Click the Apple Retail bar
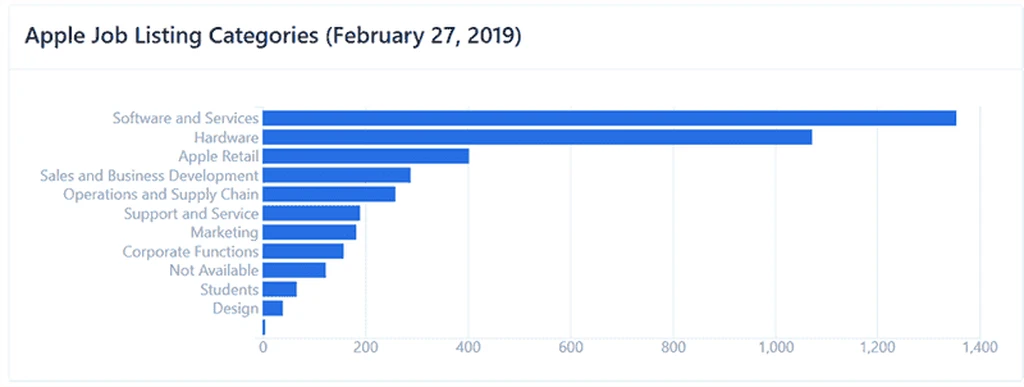 366,156
